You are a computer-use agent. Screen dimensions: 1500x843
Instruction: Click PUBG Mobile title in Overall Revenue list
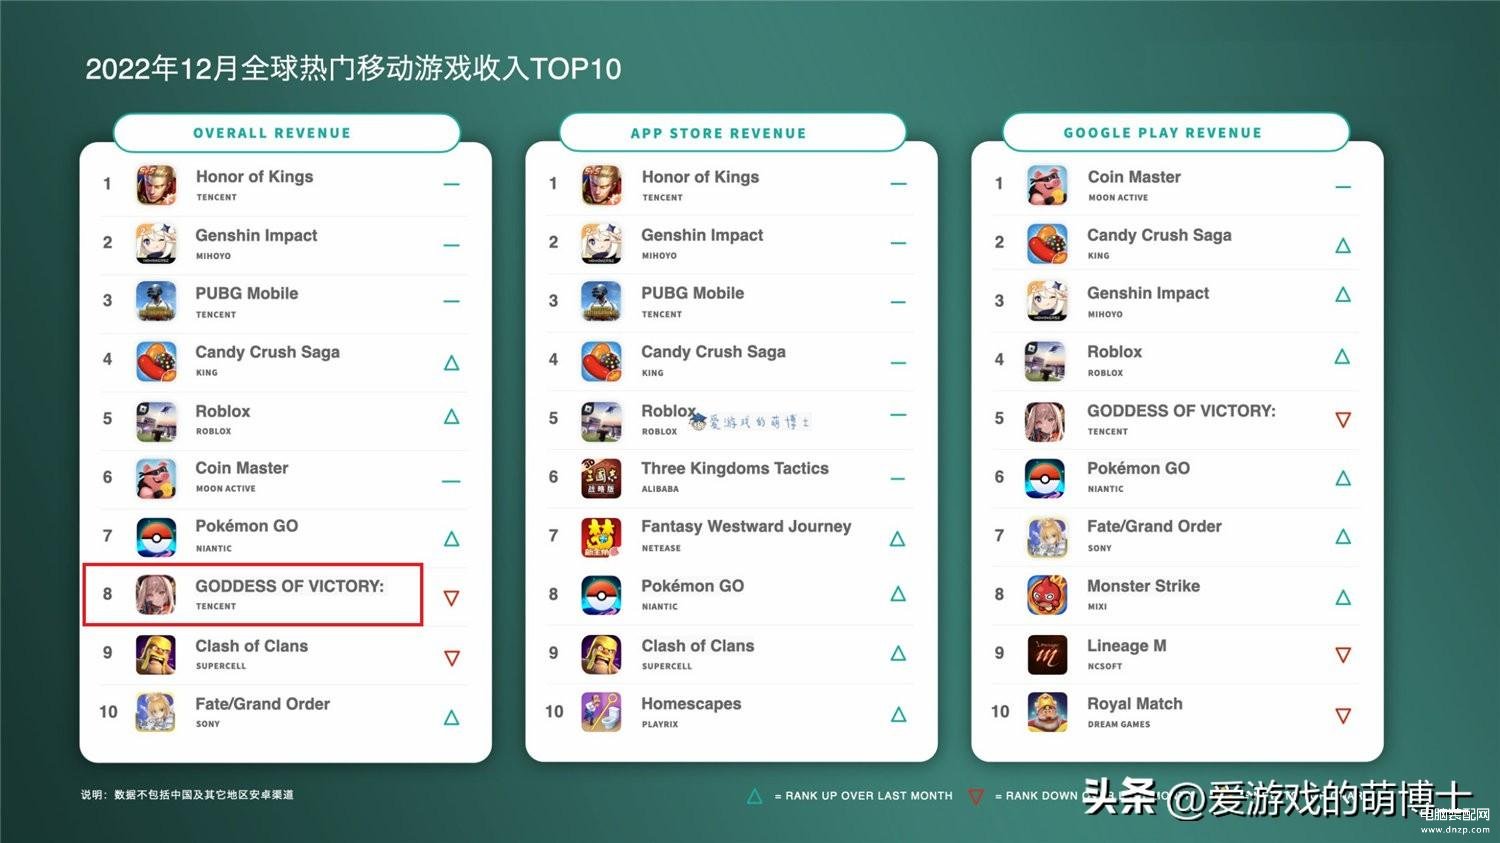pos(246,293)
